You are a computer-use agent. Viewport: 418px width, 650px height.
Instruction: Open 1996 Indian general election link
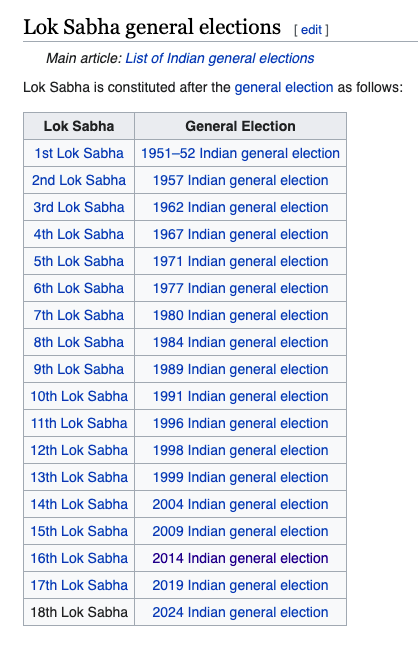coord(241,423)
